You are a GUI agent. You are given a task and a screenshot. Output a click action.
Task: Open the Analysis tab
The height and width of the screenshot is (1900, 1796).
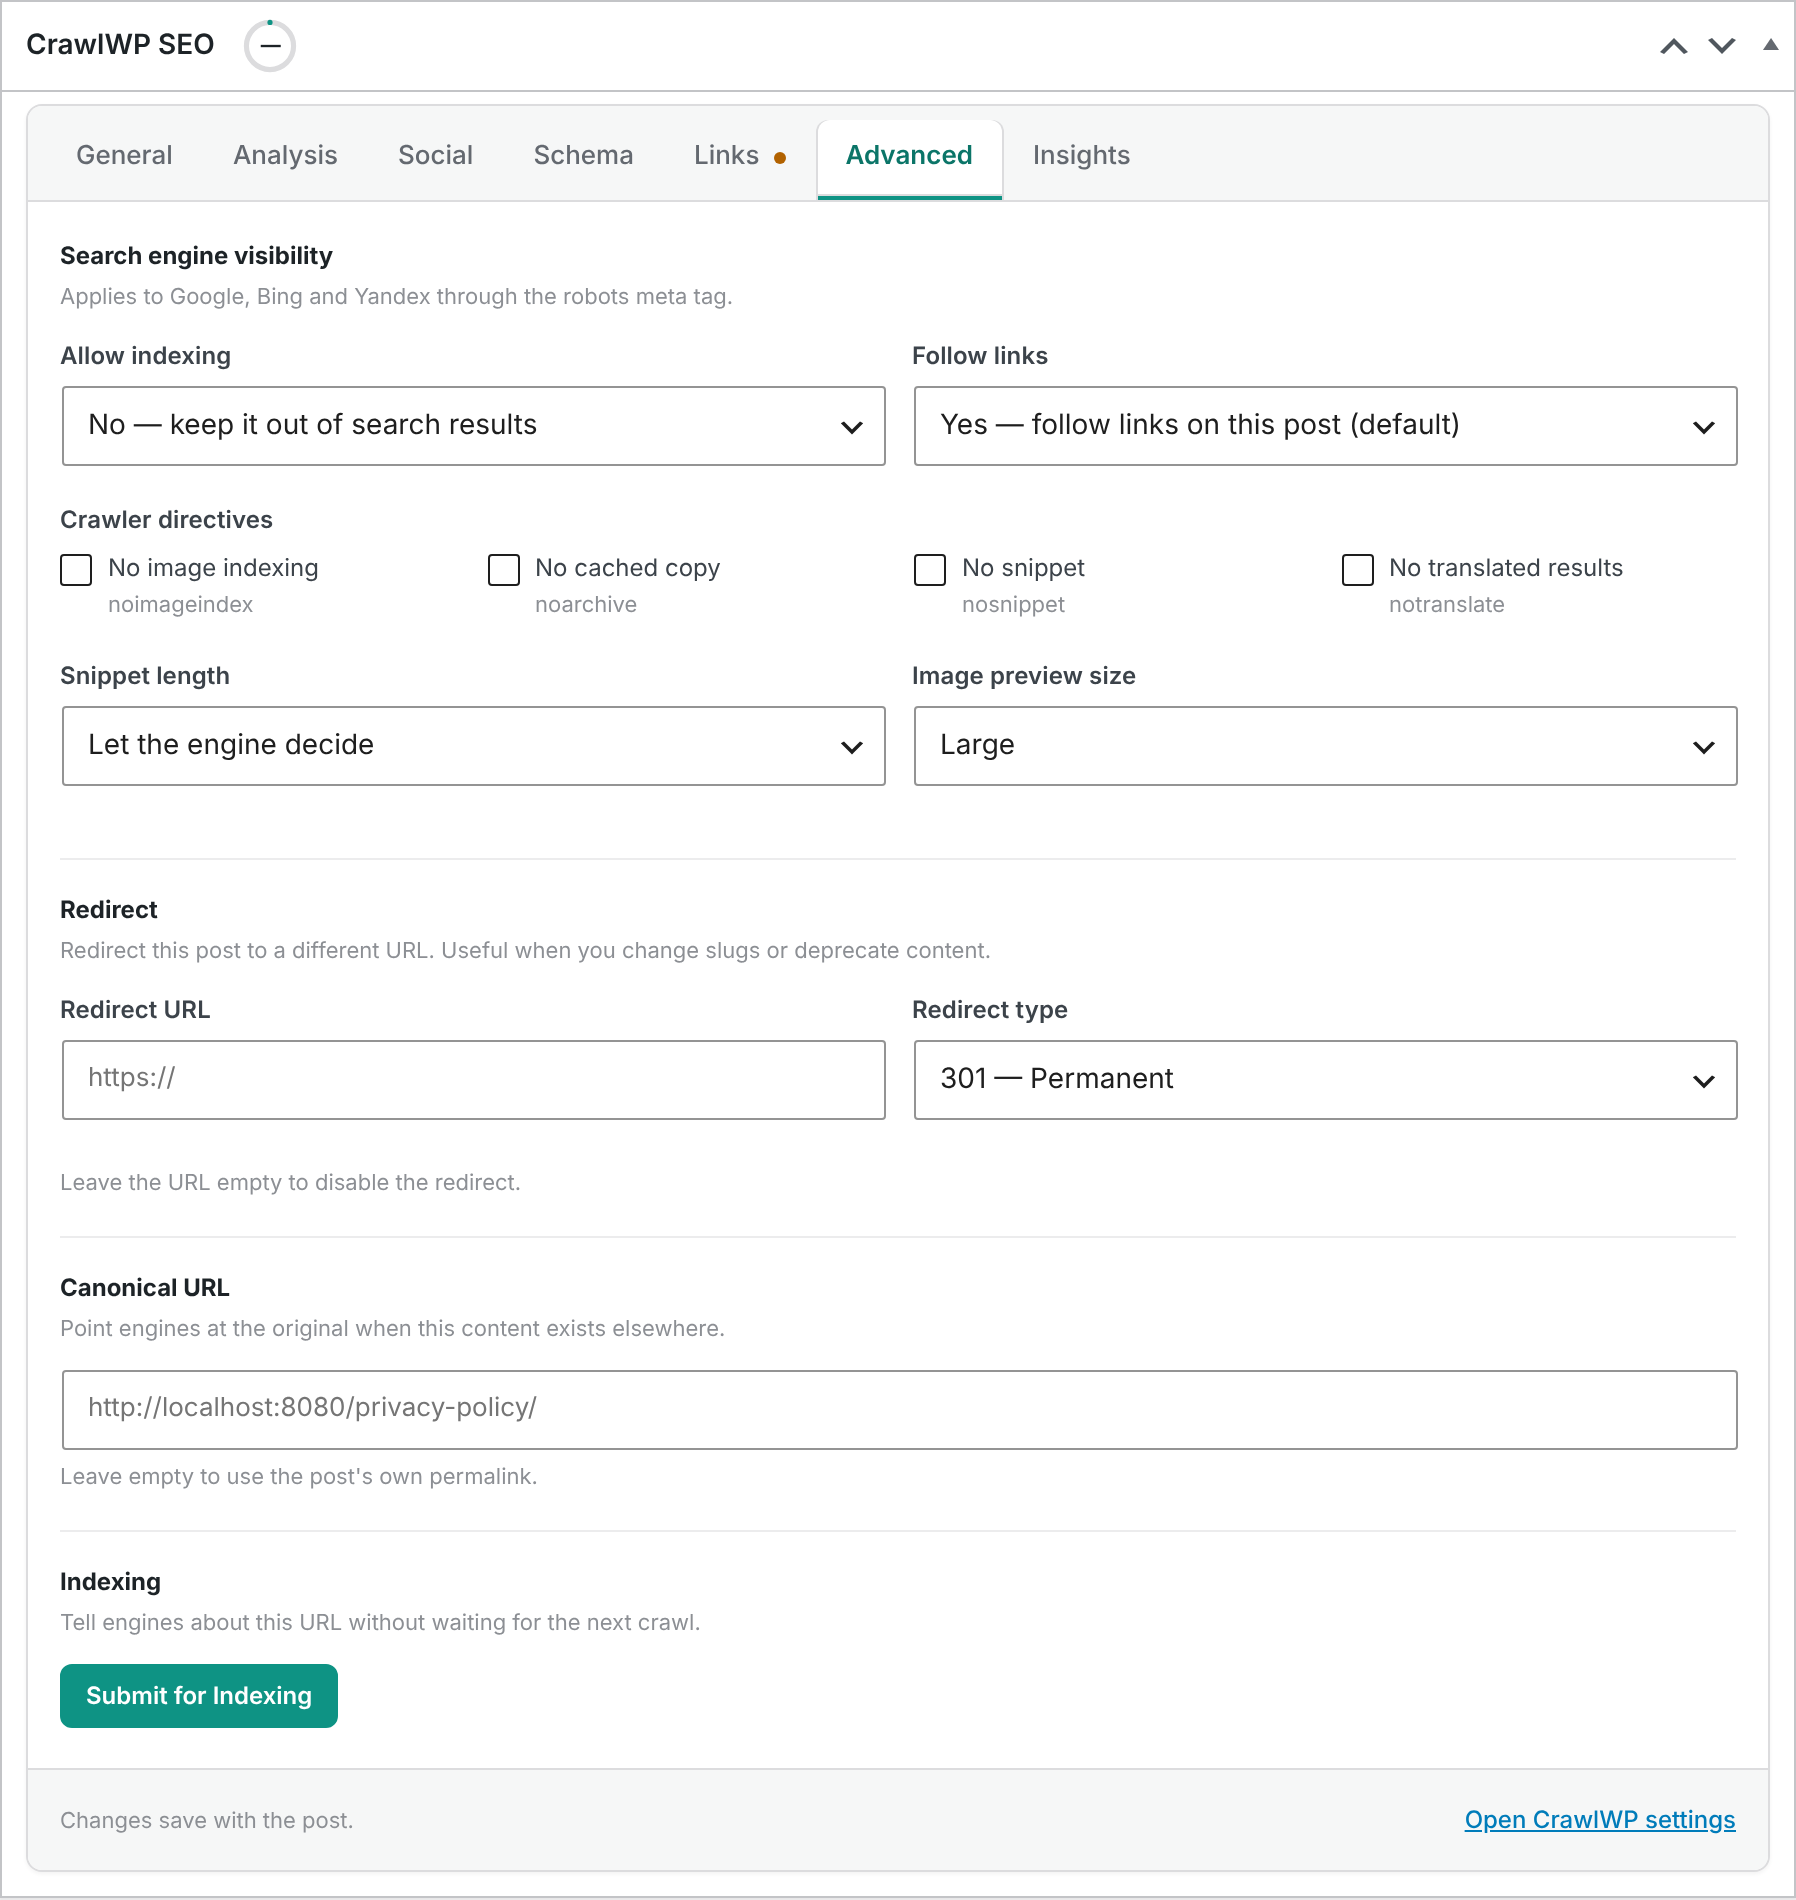(285, 155)
